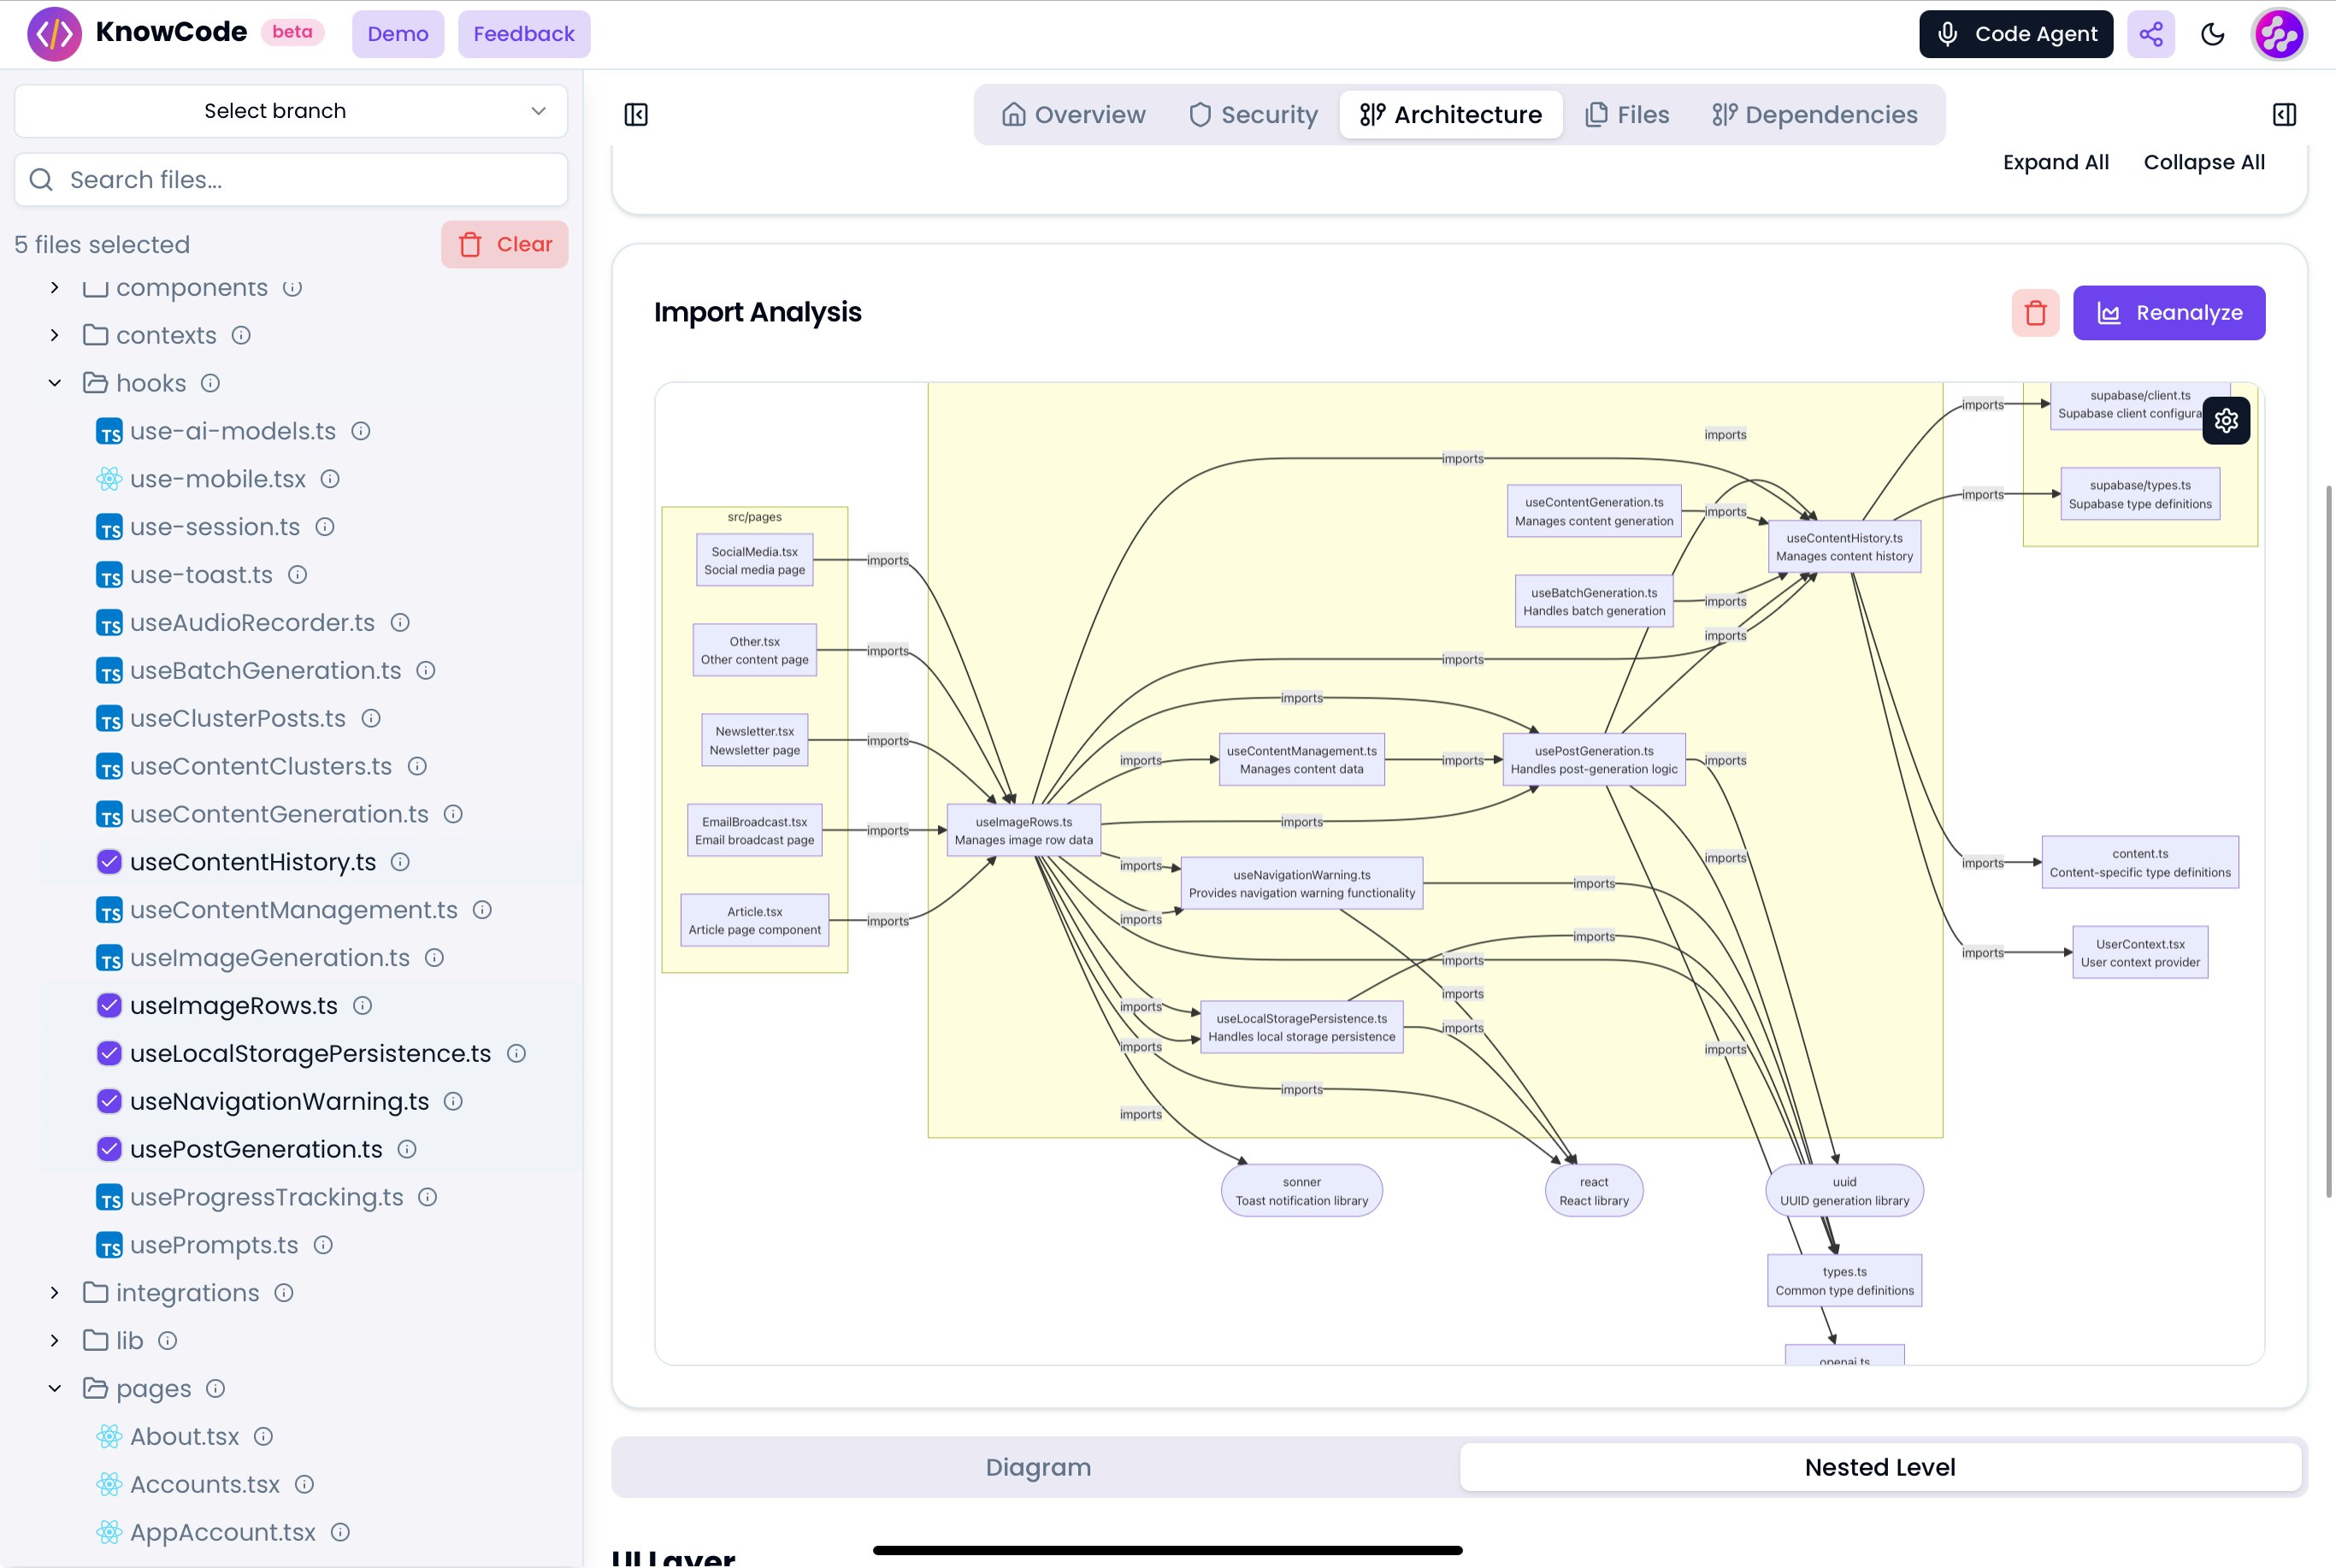The image size is (2336, 1568).
Task: Show info for use-toast.ts
Action: pyautogui.click(x=297, y=575)
